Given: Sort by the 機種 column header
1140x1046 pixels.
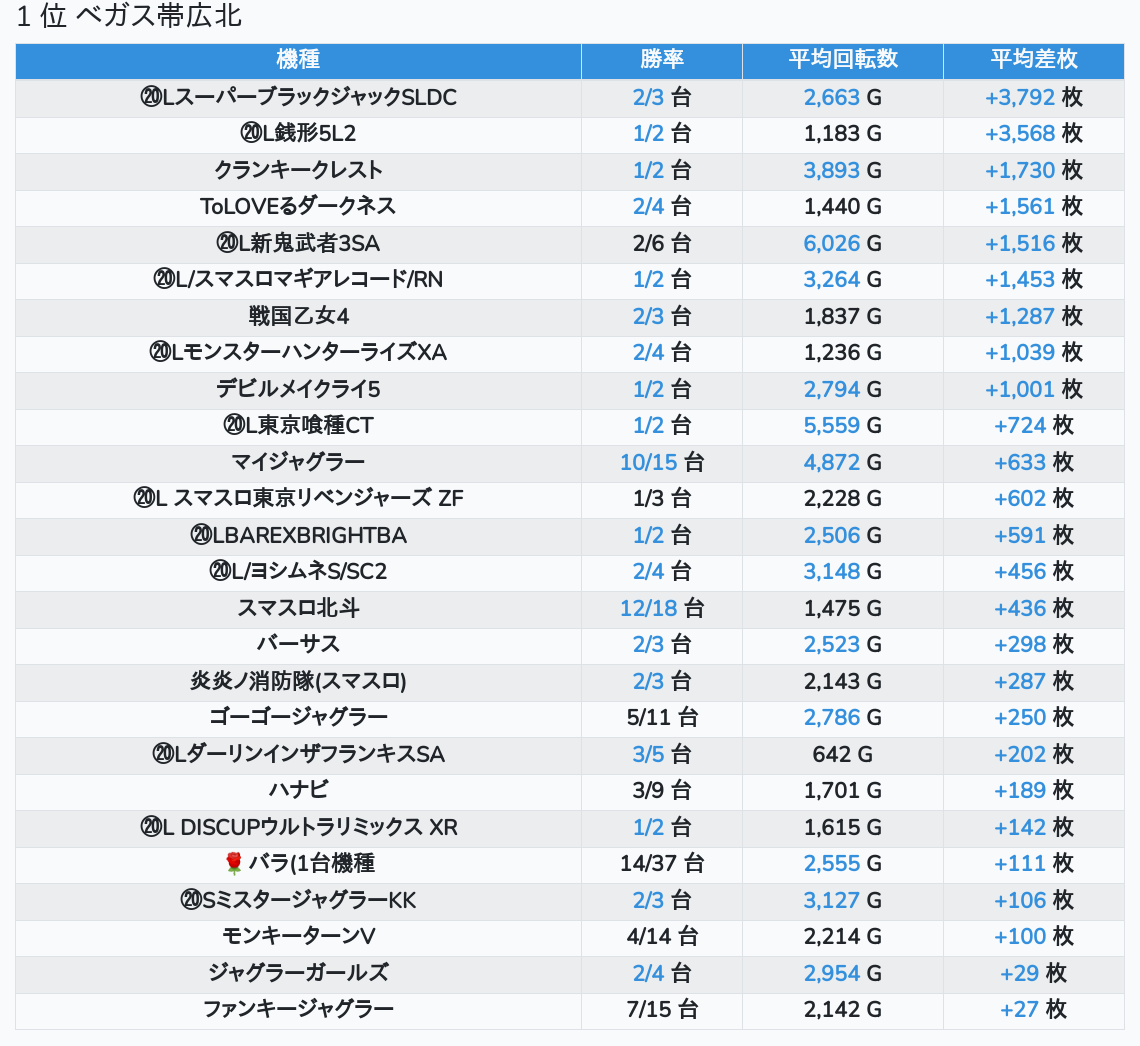Looking at the screenshot, I should coord(298,59).
